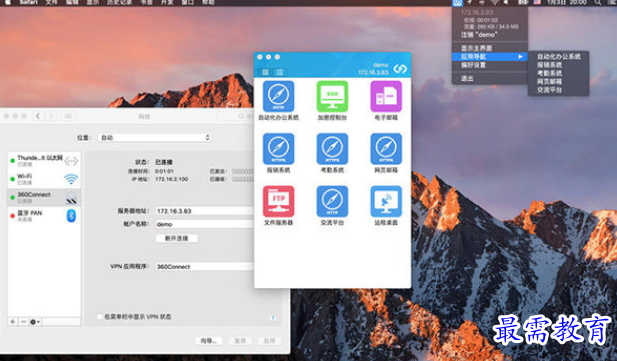
Task: Add a network service with plus button
Action: (13, 322)
